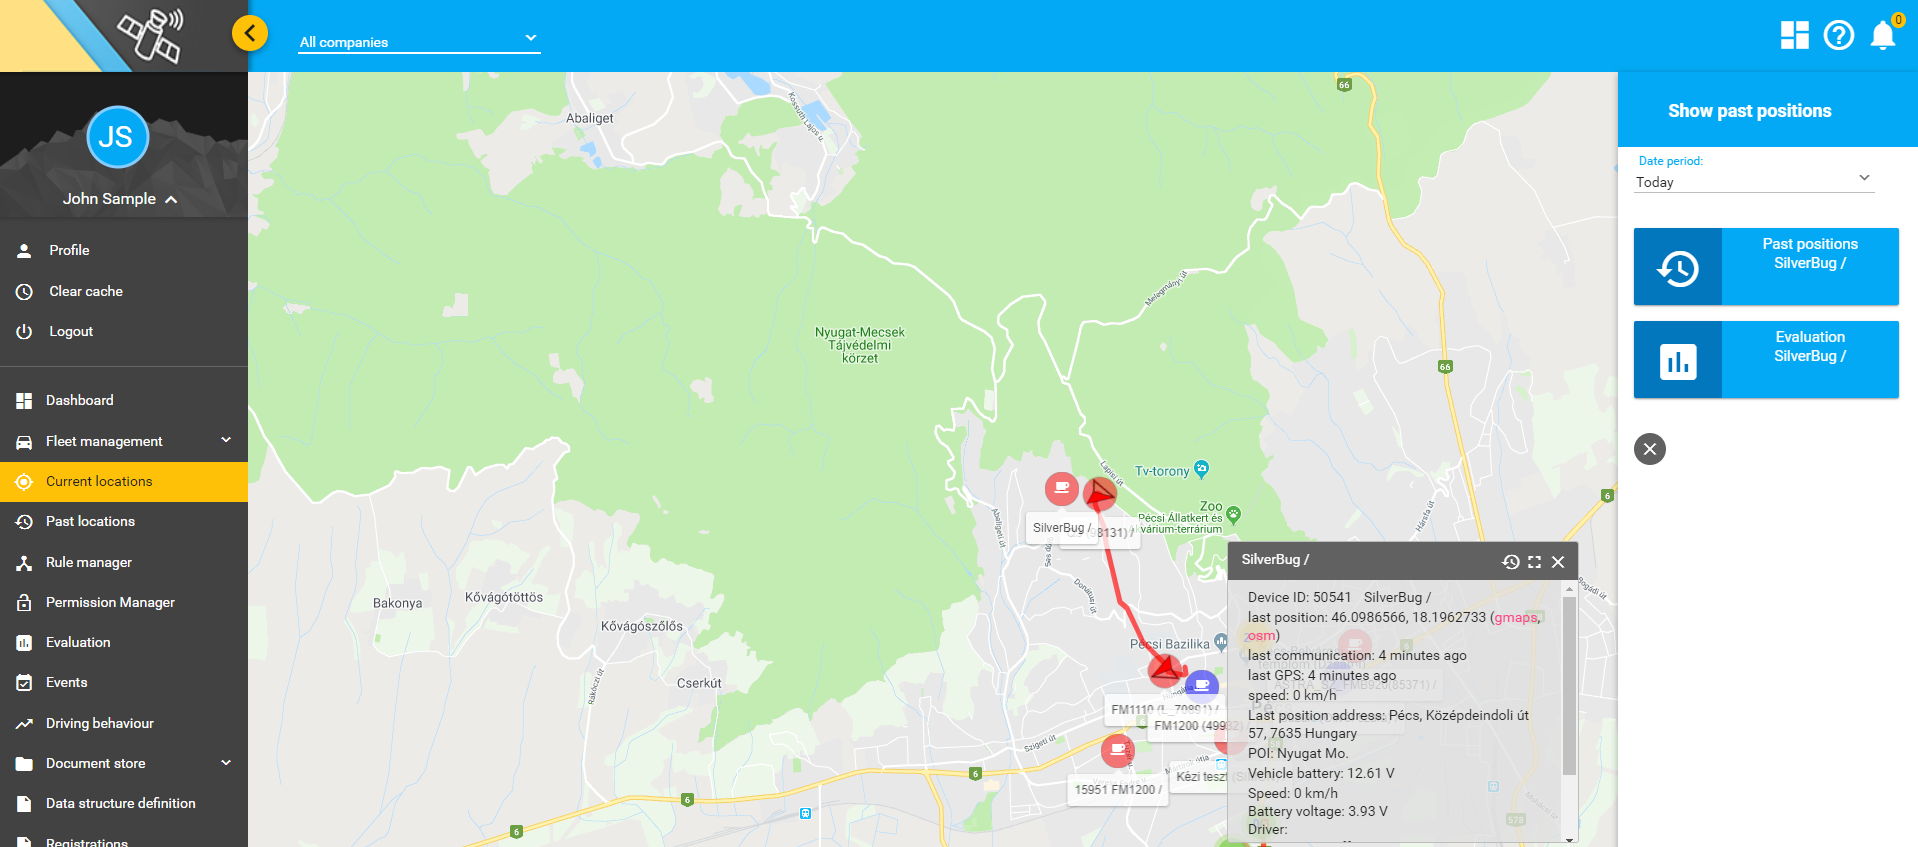Screen dimensions: 1918x847
Task: Open Rule manager from sidebar
Action: click(x=88, y=562)
